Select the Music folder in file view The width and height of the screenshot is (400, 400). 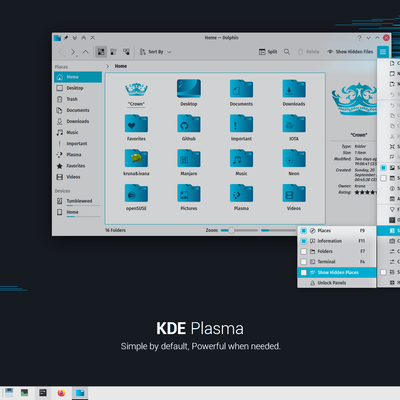tap(241, 163)
